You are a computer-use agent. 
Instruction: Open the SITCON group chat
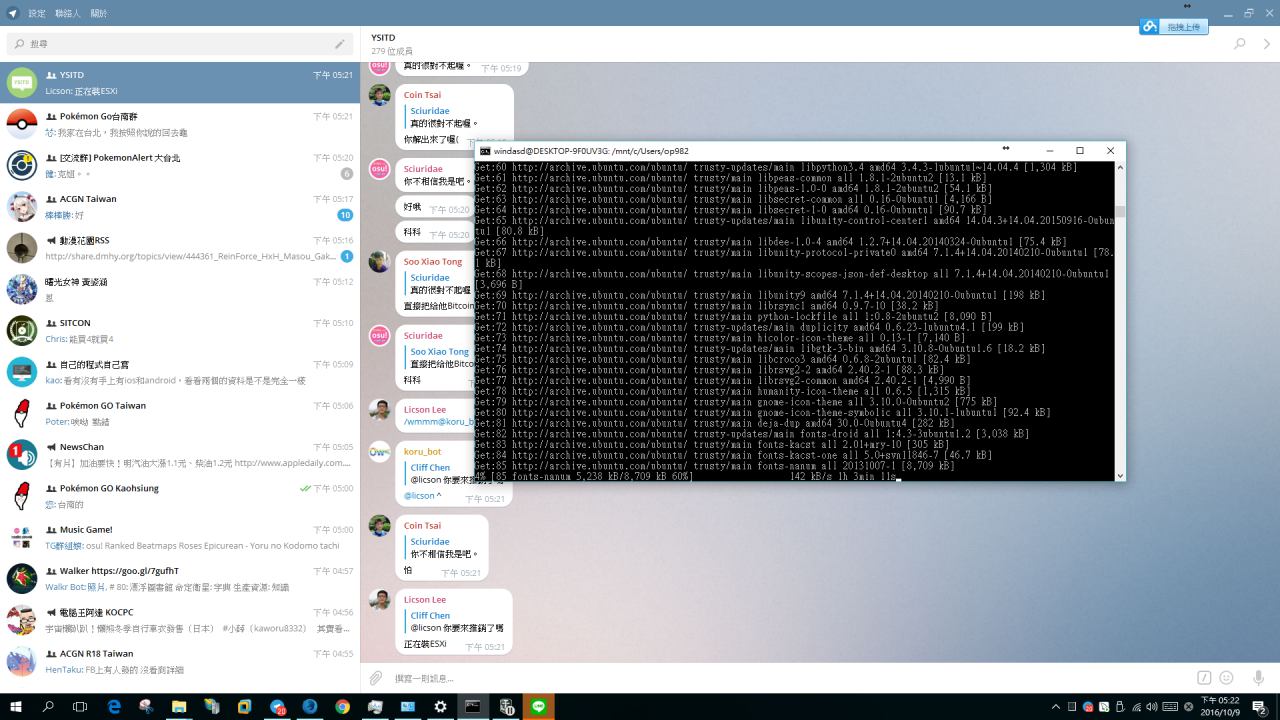[180, 330]
